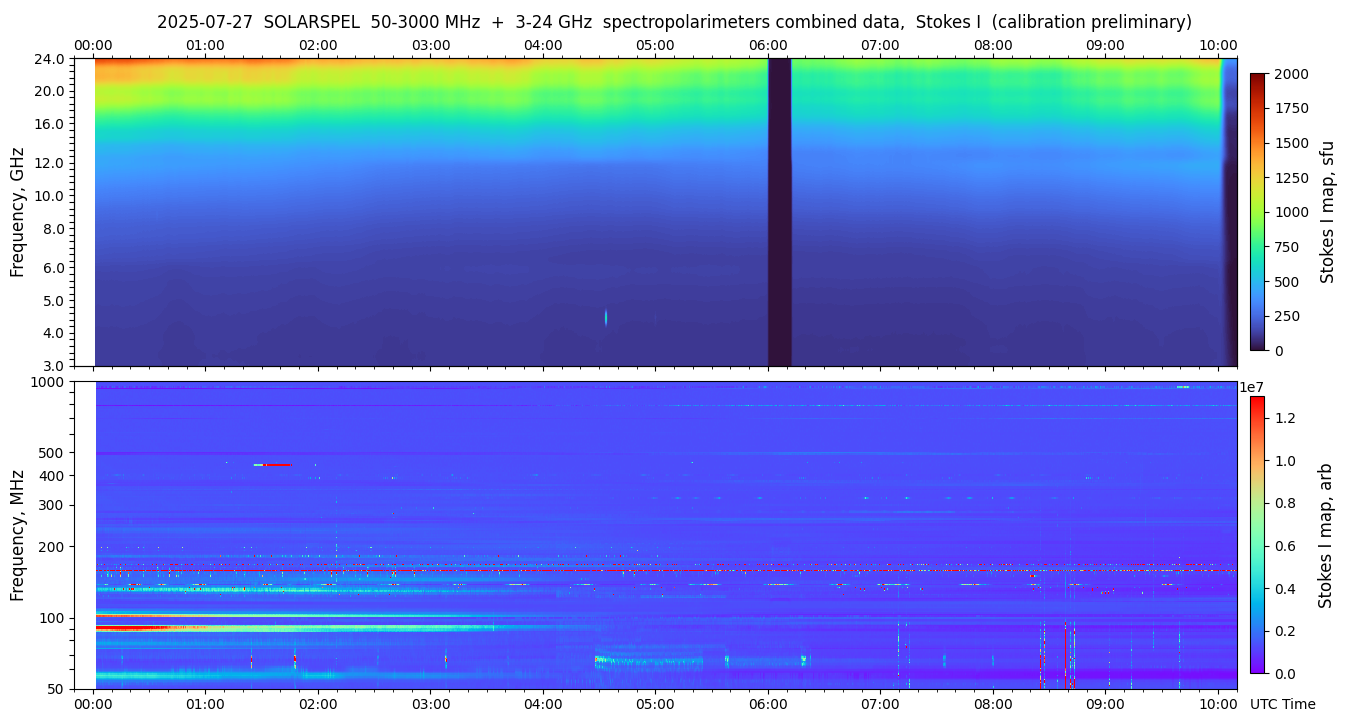
Task: Click the 06:00 tick label on top axis
Action: point(767,45)
